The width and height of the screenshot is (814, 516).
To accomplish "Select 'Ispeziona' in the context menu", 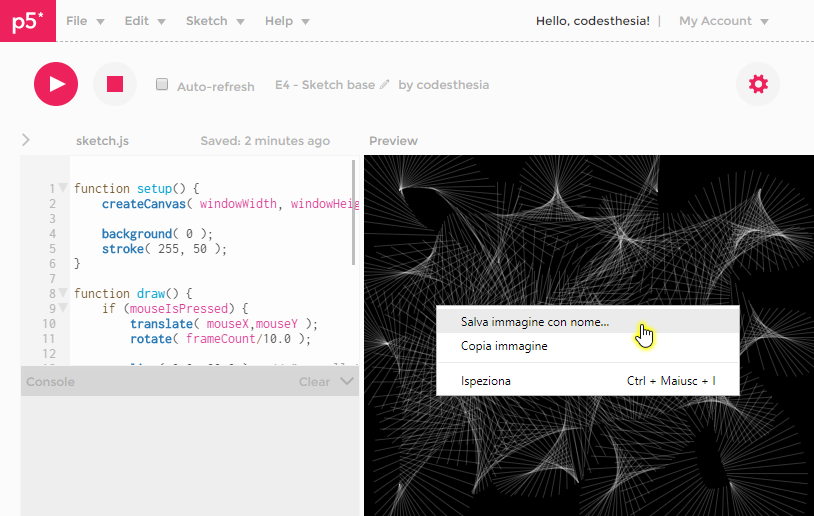I will point(486,381).
